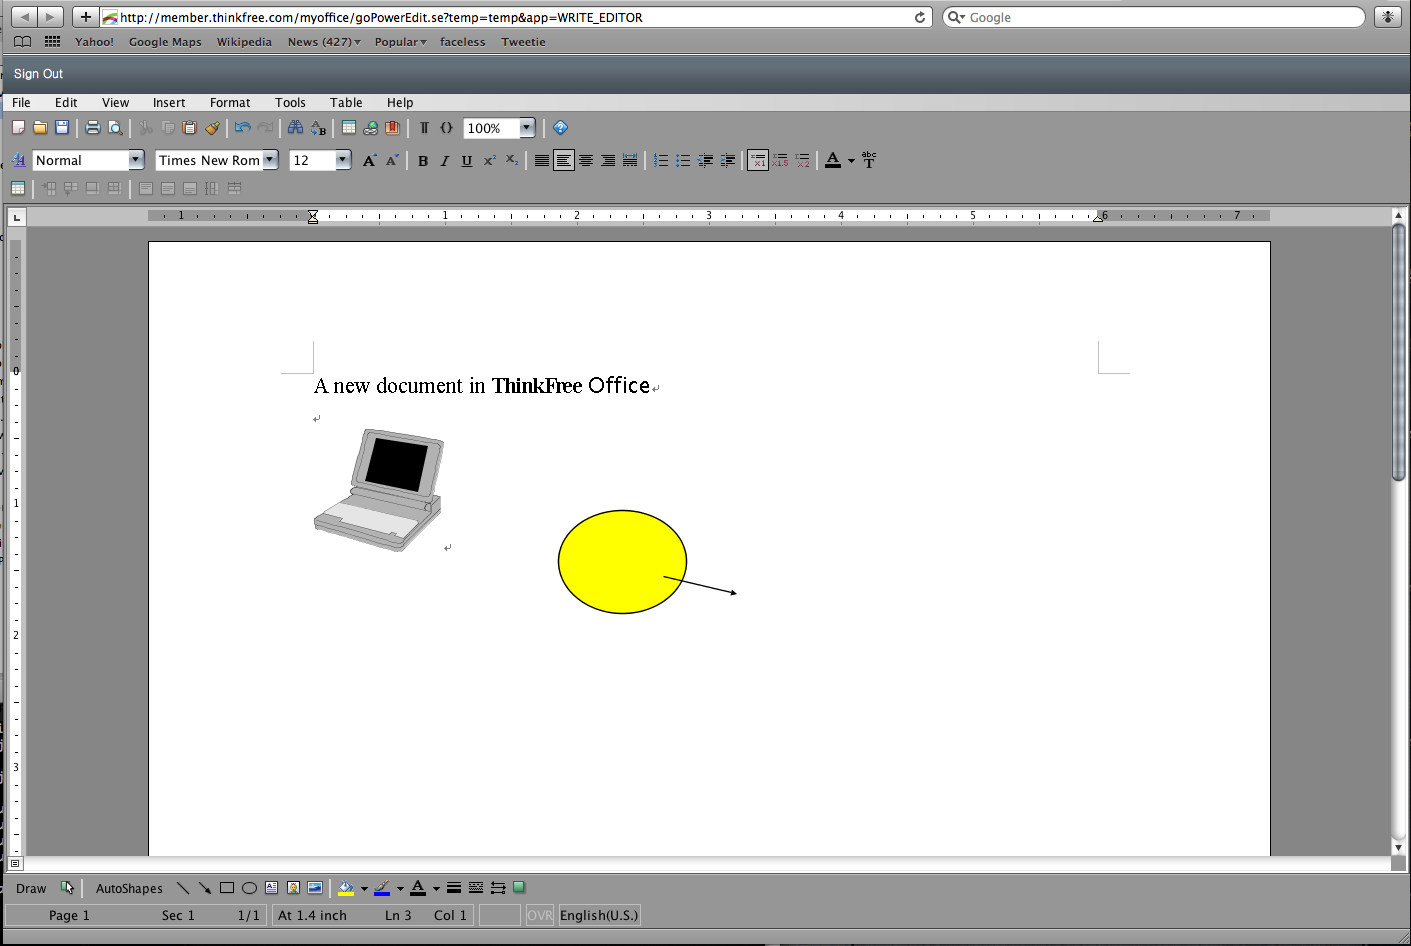Paste using the clipboard icon
The width and height of the screenshot is (1411, 946).
[190, 128]
